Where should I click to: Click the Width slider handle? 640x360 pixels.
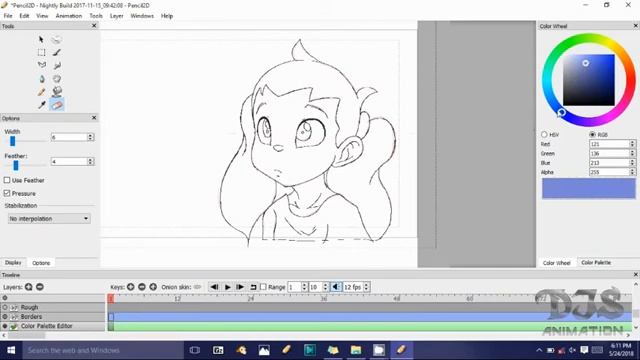[x=13, y=141]
